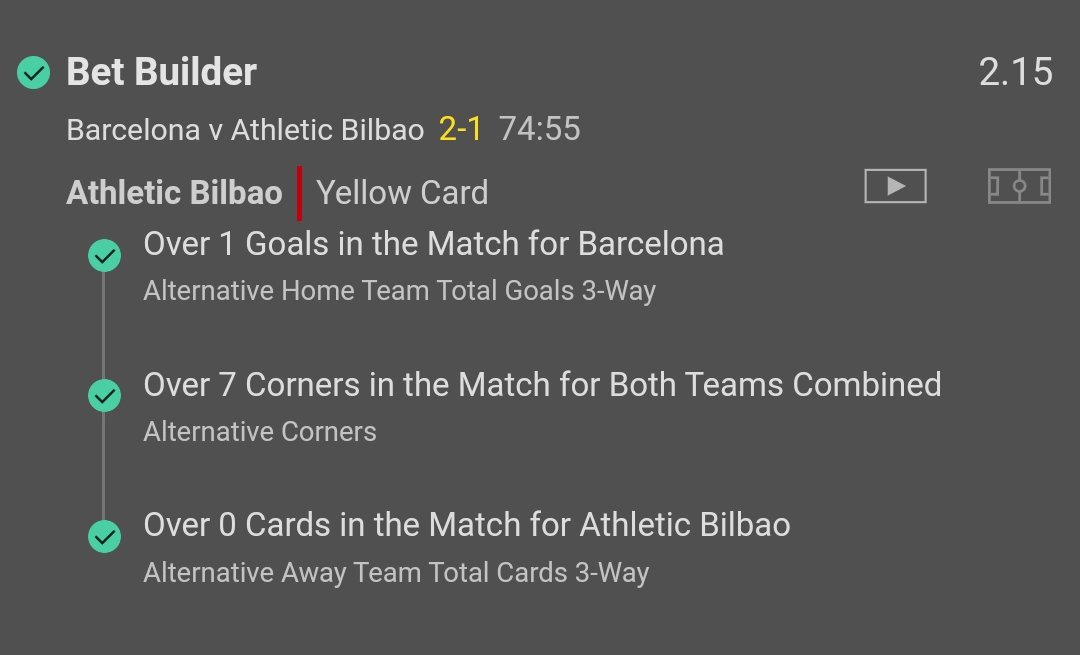
Task: Select Over 1 Goals for Barcelona leg
Action: click(x=434, y=244)
